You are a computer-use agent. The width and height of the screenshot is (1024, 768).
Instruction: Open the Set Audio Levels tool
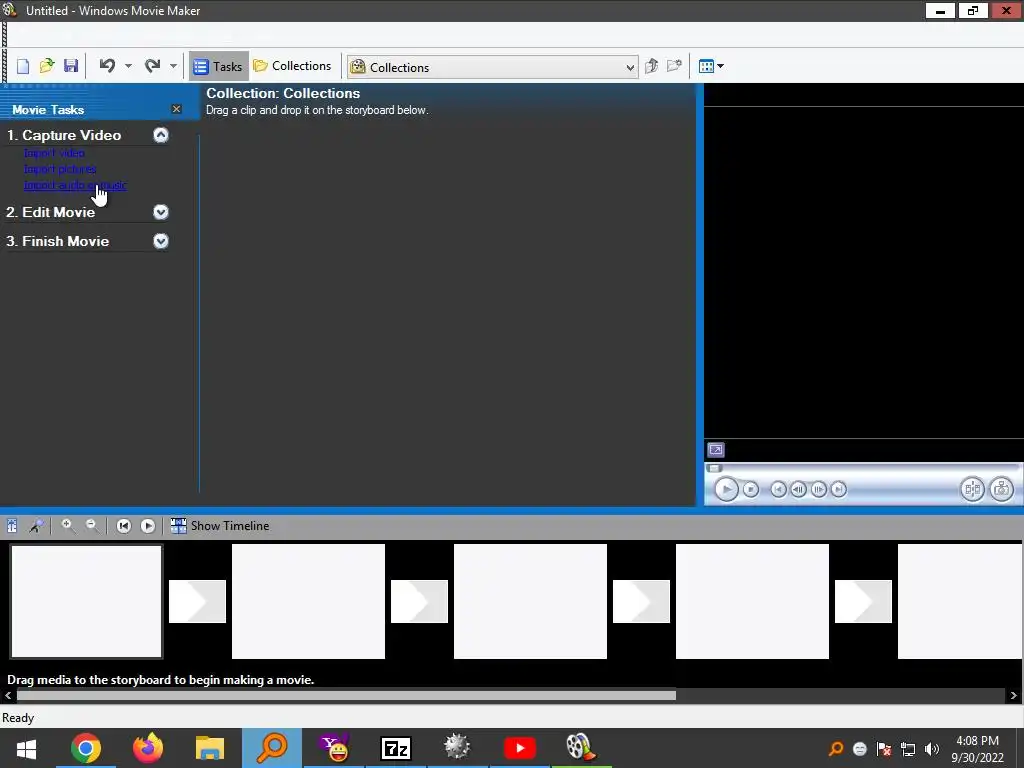(12, 526)
